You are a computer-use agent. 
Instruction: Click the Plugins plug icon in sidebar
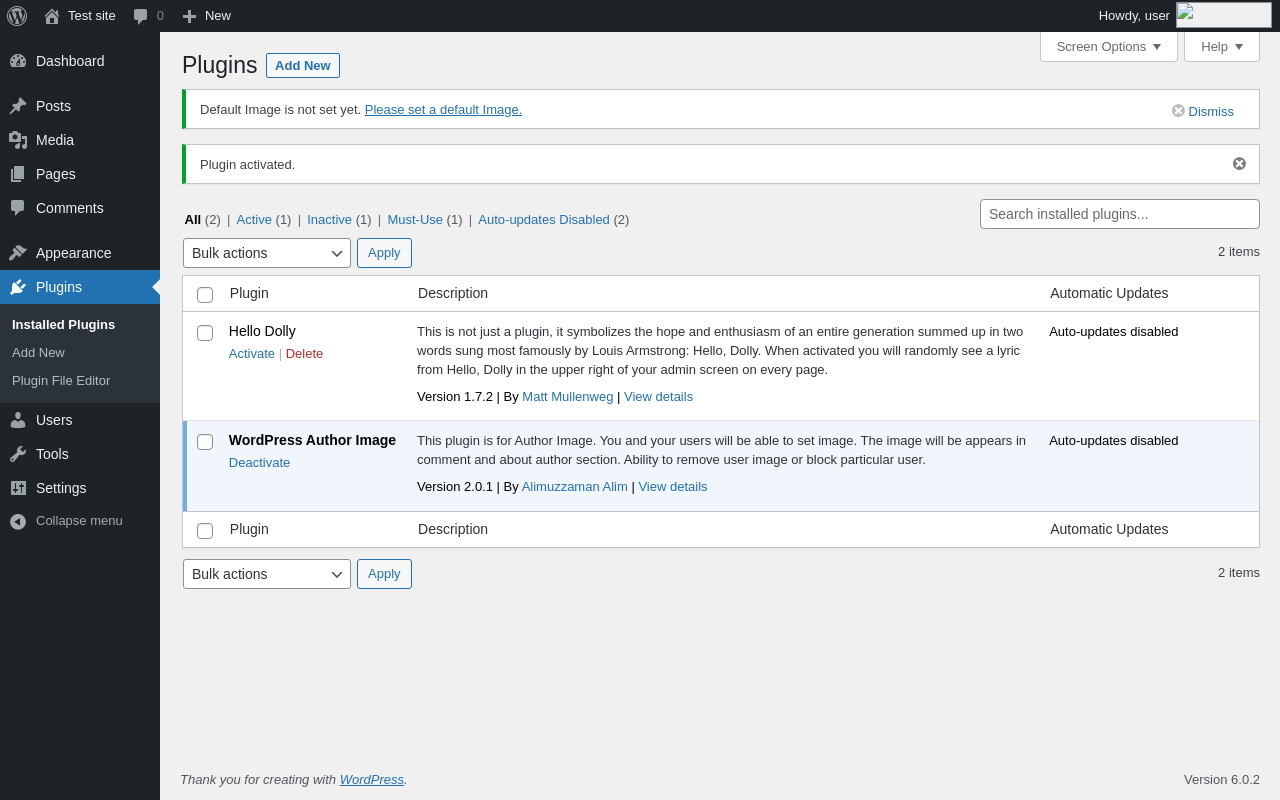pyautogui.click(x=18, y=287)
